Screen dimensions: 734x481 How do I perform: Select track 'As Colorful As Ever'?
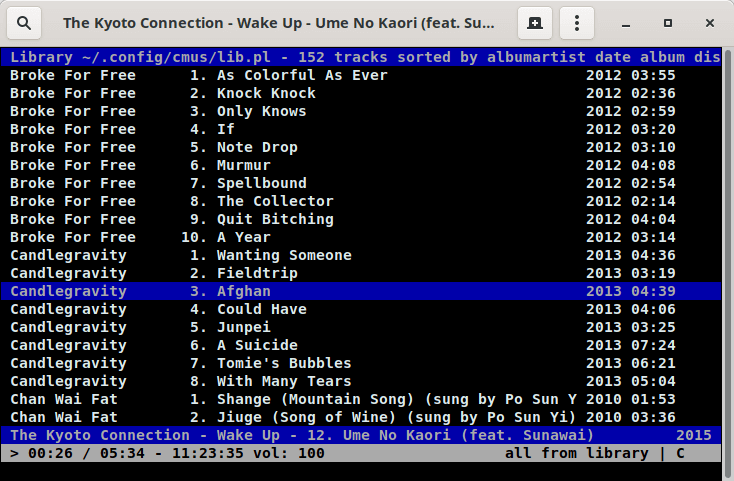click(x=361, y=75)
